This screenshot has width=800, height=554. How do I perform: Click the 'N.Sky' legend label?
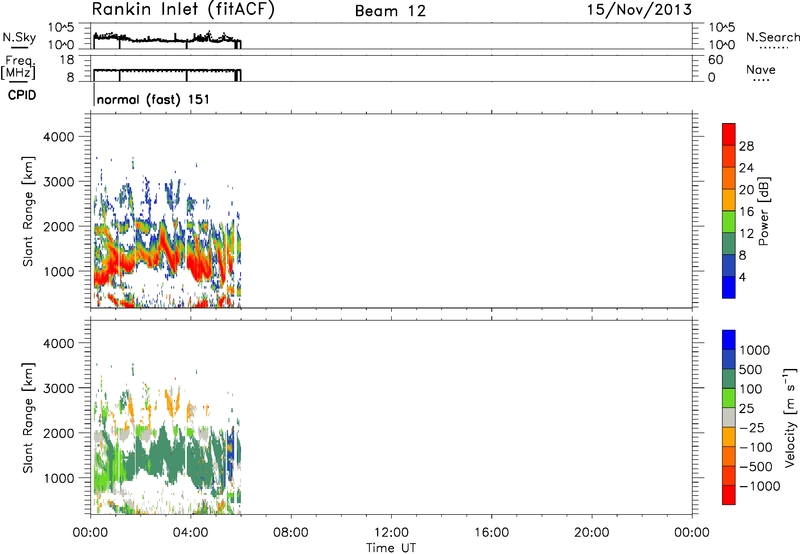[19, 37]
